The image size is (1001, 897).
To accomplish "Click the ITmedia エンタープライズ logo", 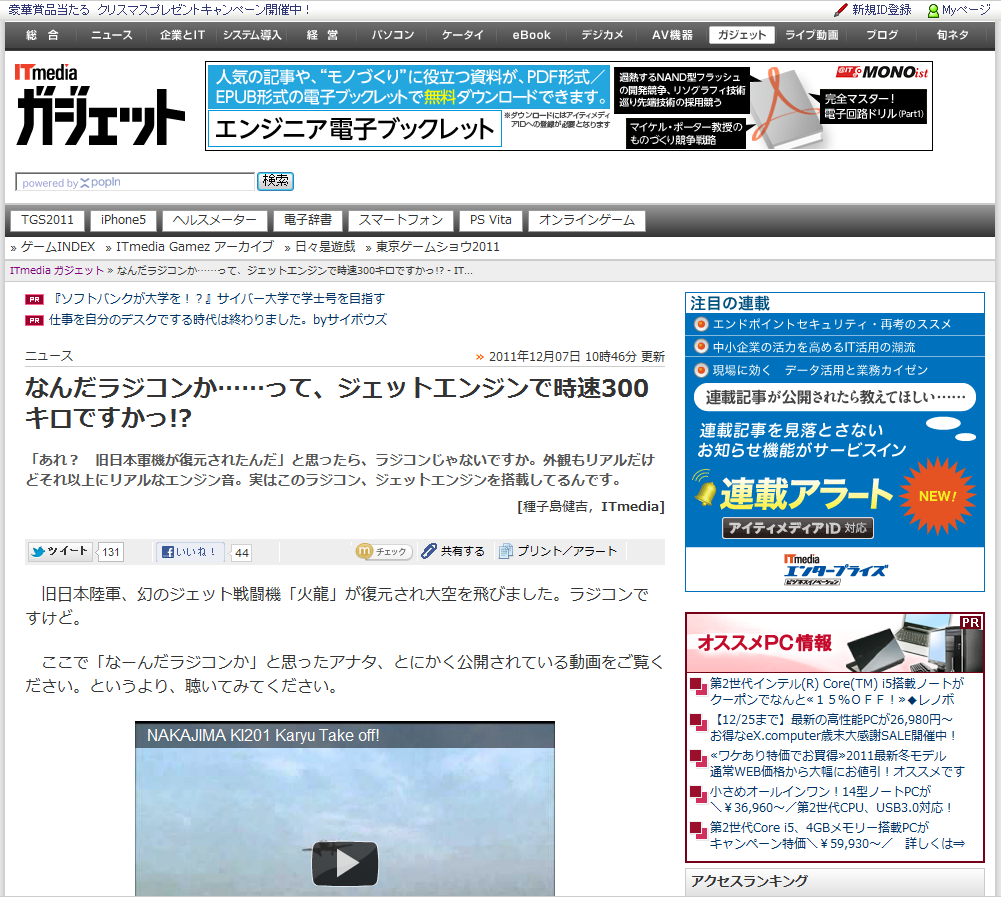I will [834, 569].
